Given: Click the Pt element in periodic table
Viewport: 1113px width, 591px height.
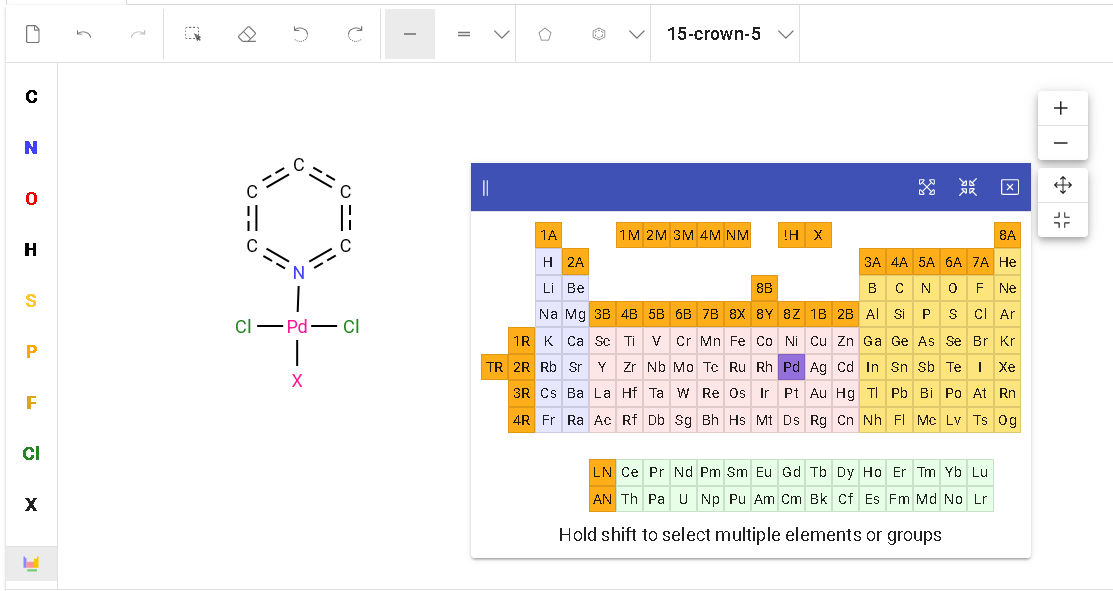Looking at the screenshot, I should 792,393.
